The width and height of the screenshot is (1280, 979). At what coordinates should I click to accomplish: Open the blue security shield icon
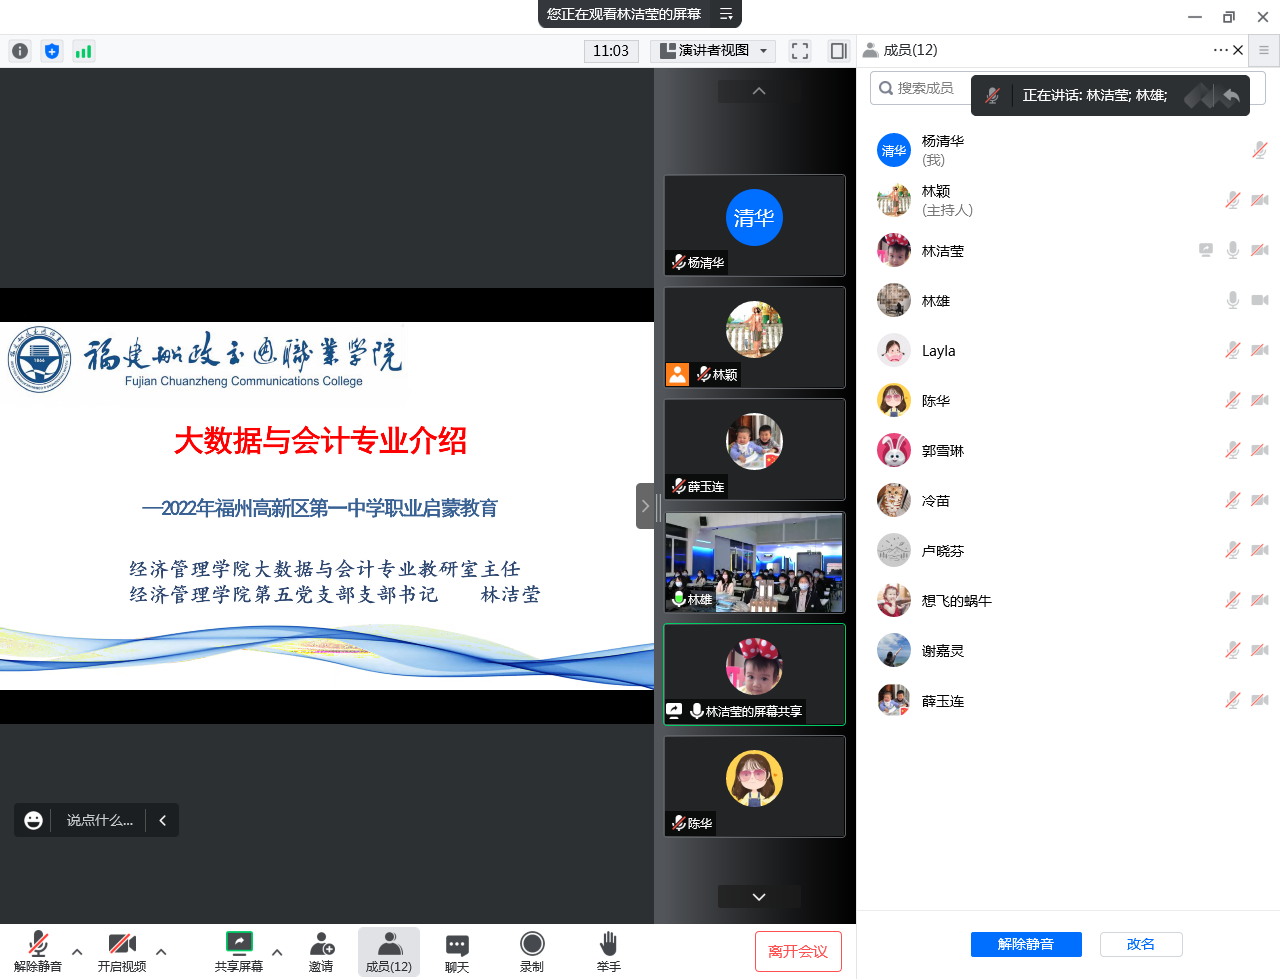tap(52, 51)
